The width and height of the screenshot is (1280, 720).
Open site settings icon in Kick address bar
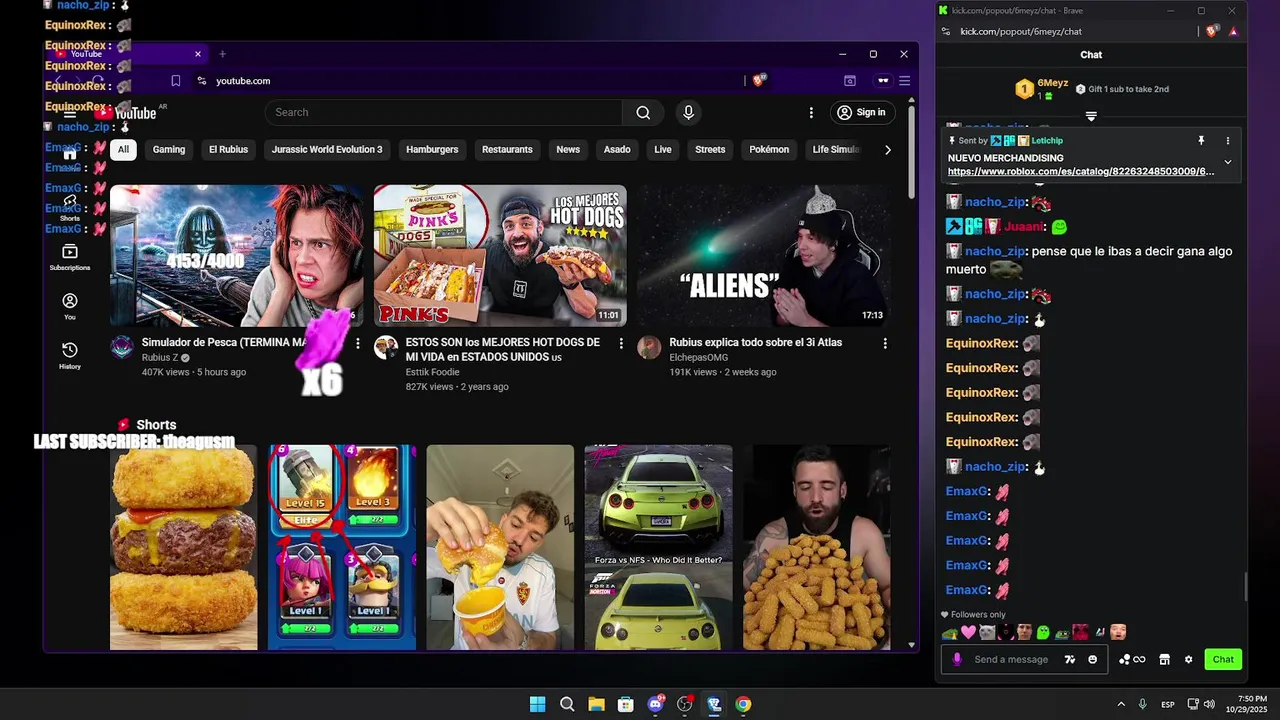[x=946, y=31]
